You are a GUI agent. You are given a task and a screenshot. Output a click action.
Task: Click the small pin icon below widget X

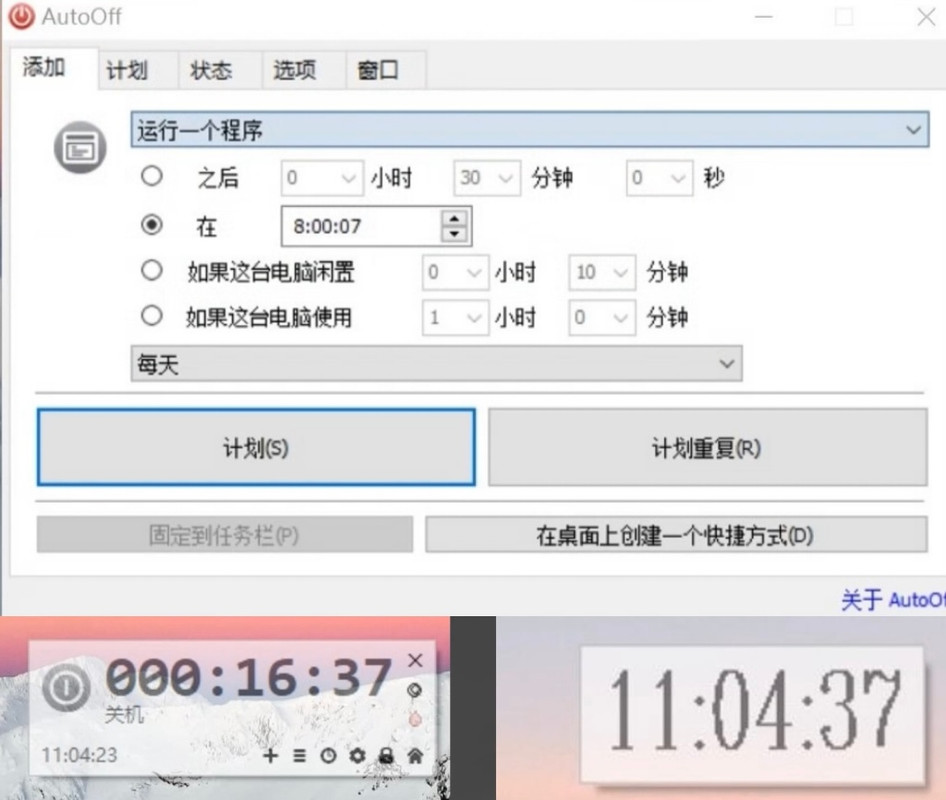click(x=414, y=690)
